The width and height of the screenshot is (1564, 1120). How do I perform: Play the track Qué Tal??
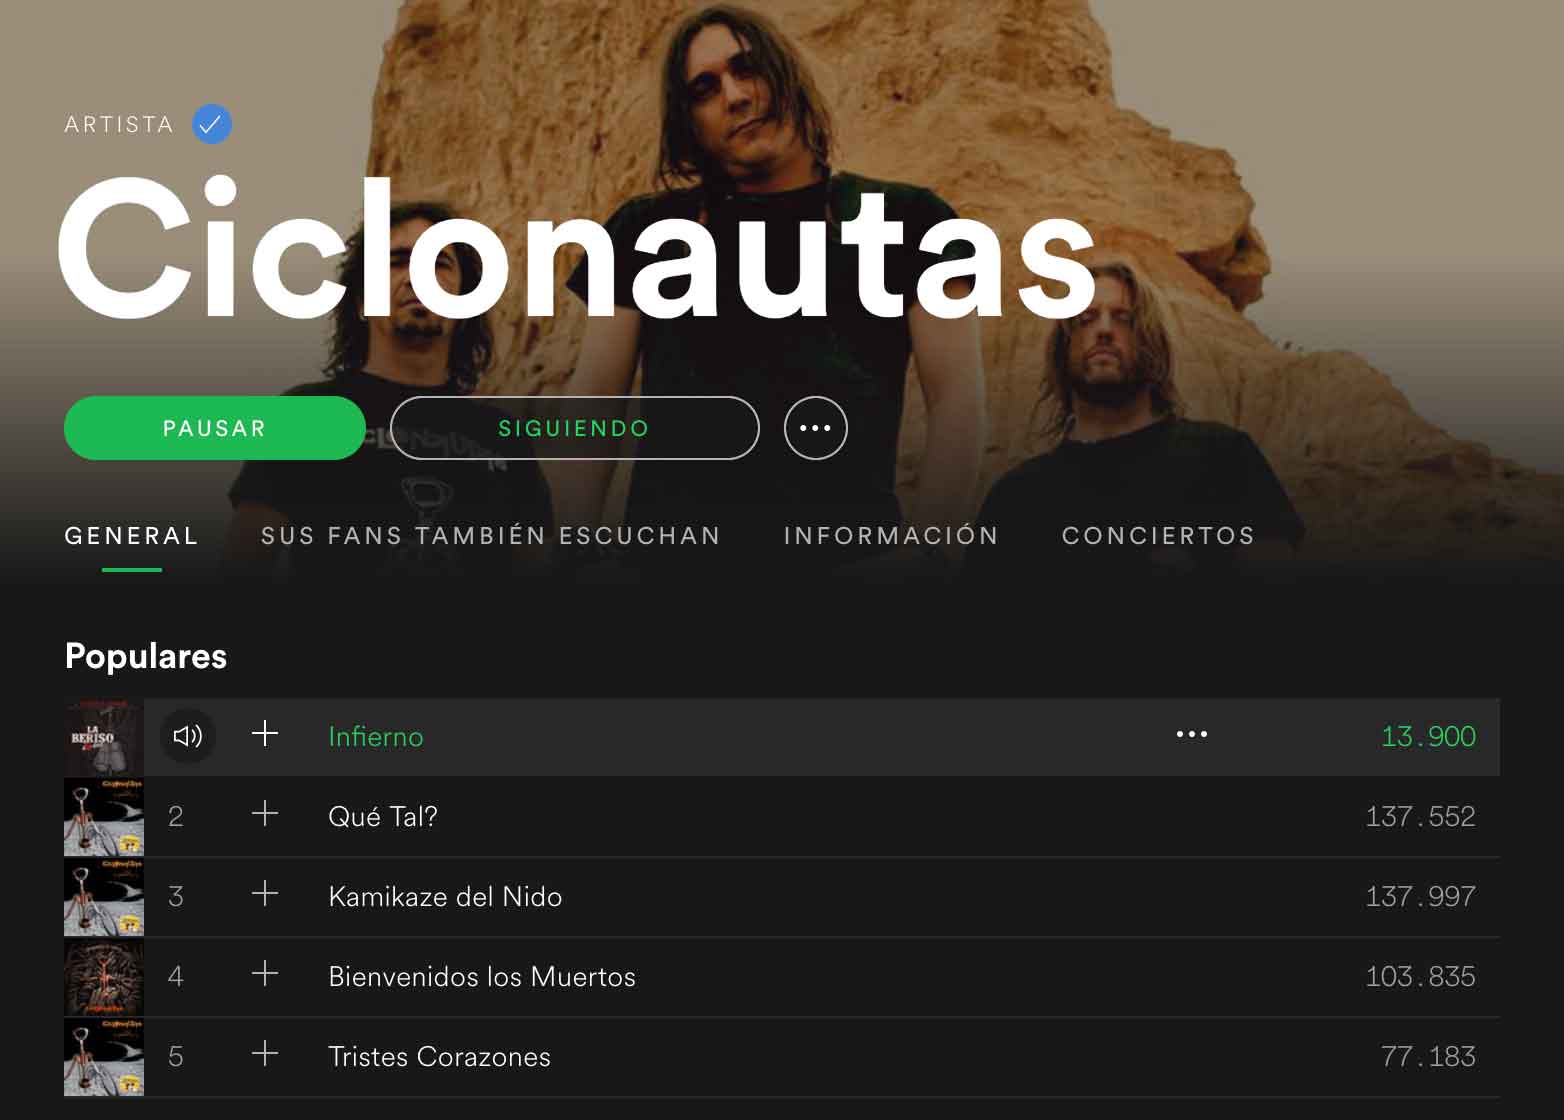point(383,817)
